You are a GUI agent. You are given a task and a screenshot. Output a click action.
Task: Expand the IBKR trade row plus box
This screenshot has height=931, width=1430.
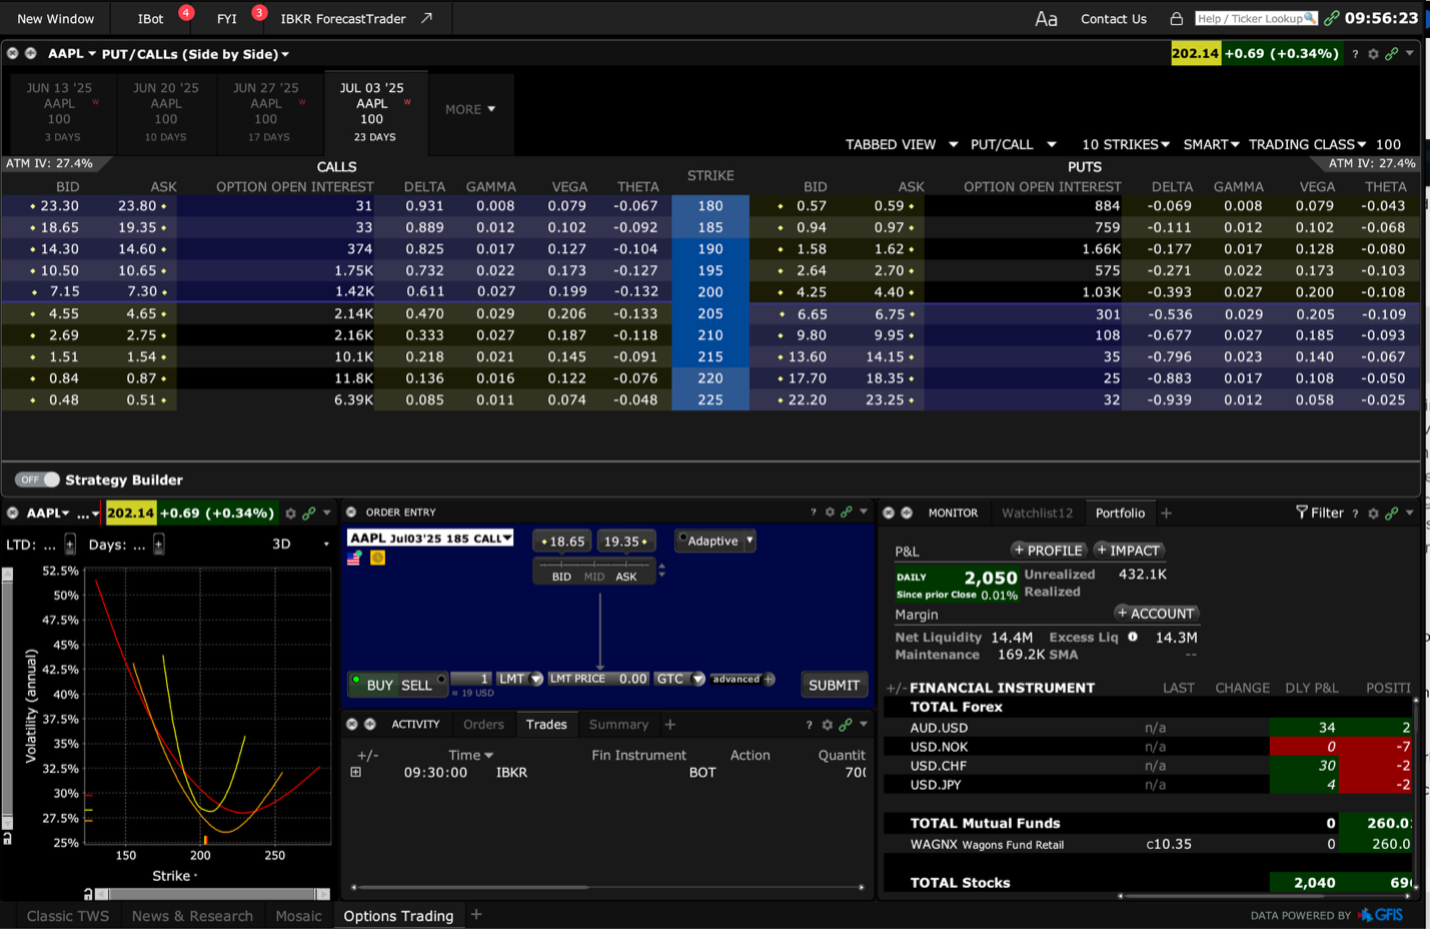356,772
